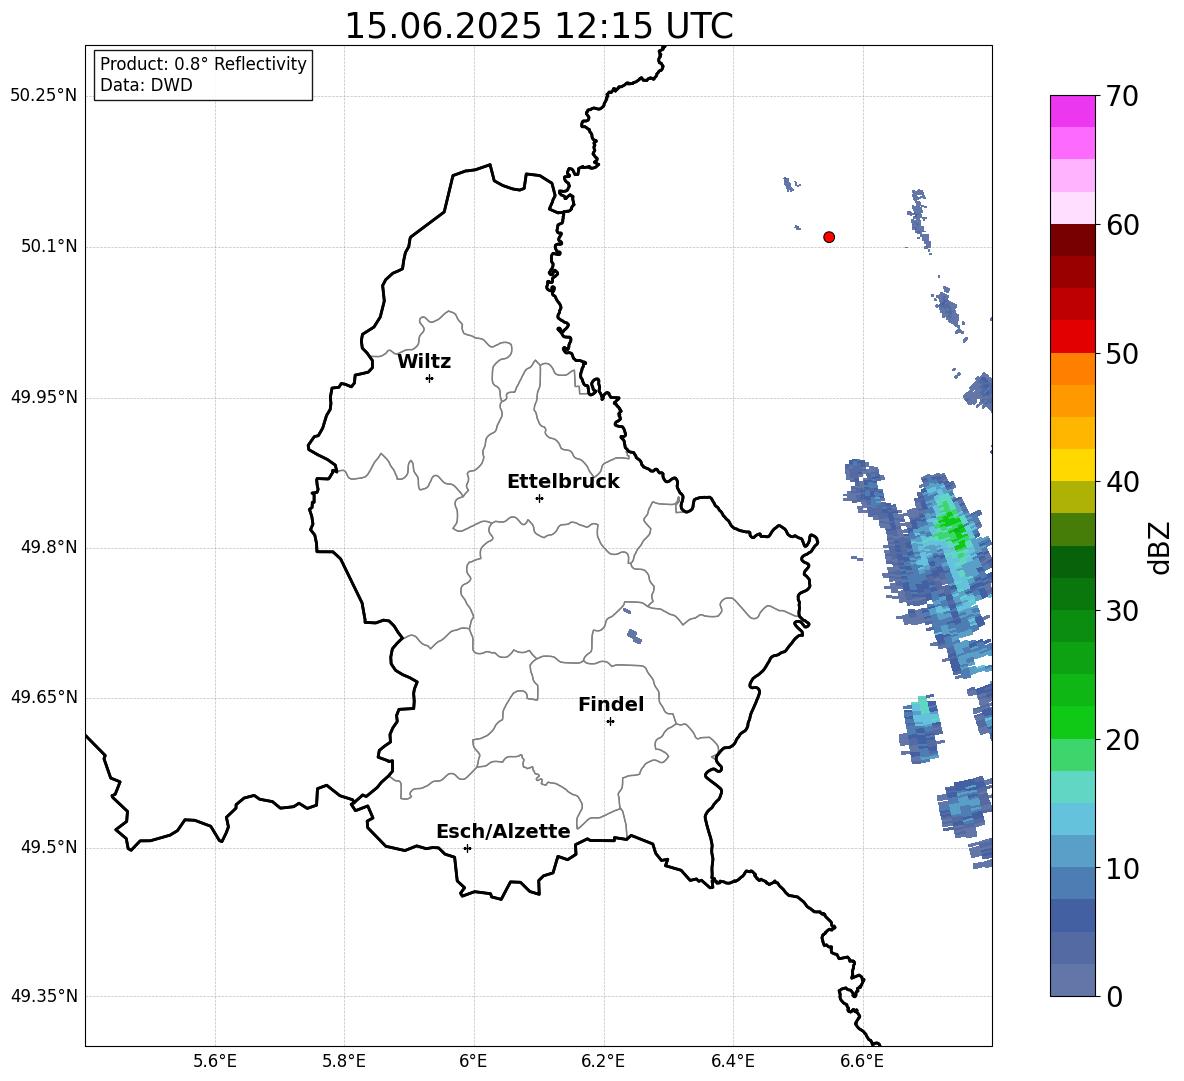Pick the mint green swatch just below 20

click(1073, 755)
